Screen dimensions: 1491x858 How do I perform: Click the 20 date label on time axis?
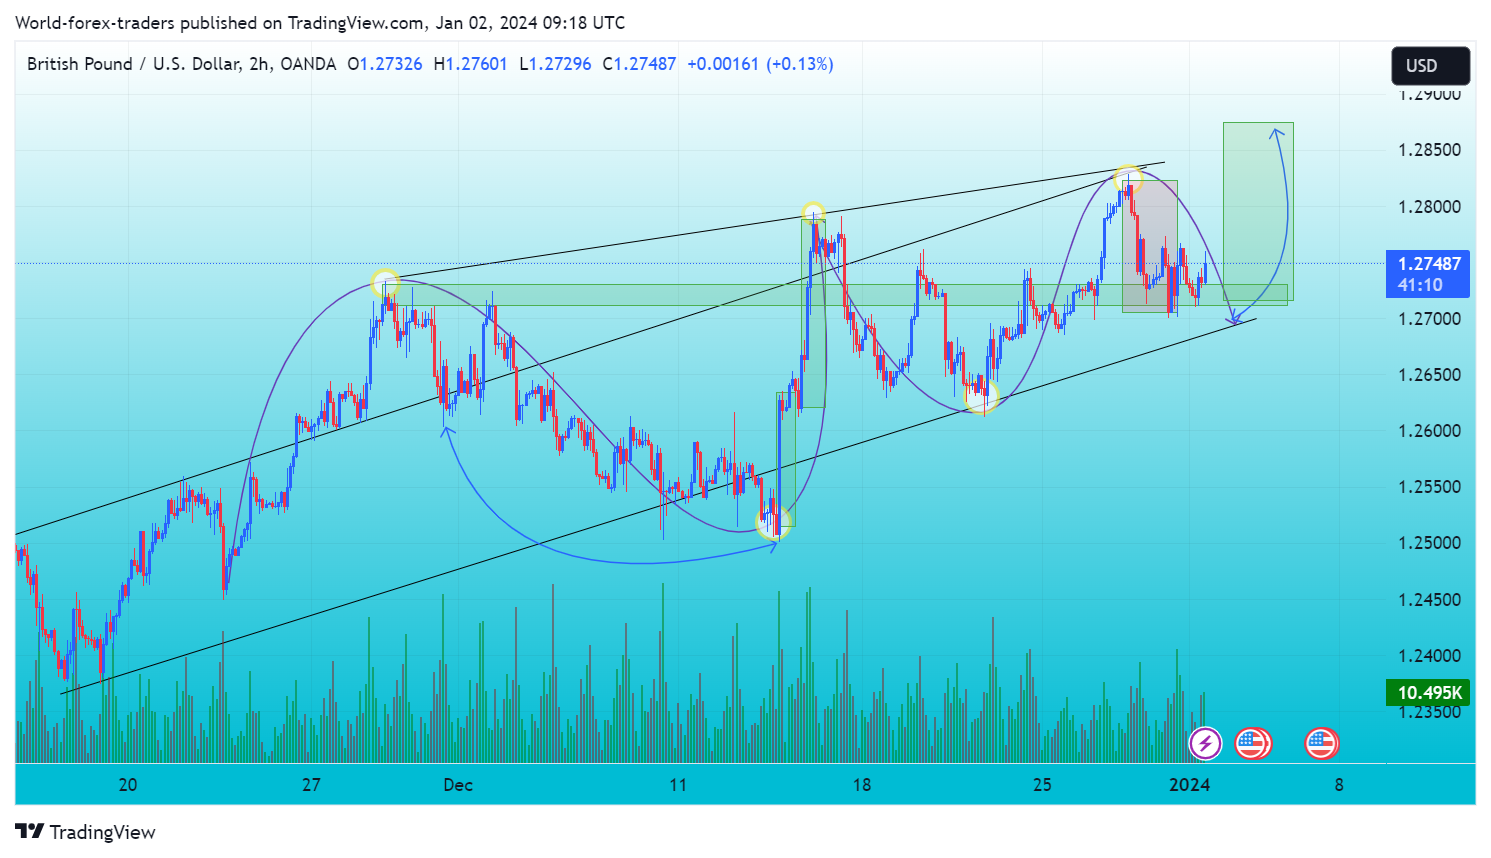click(x=128, y=785)
